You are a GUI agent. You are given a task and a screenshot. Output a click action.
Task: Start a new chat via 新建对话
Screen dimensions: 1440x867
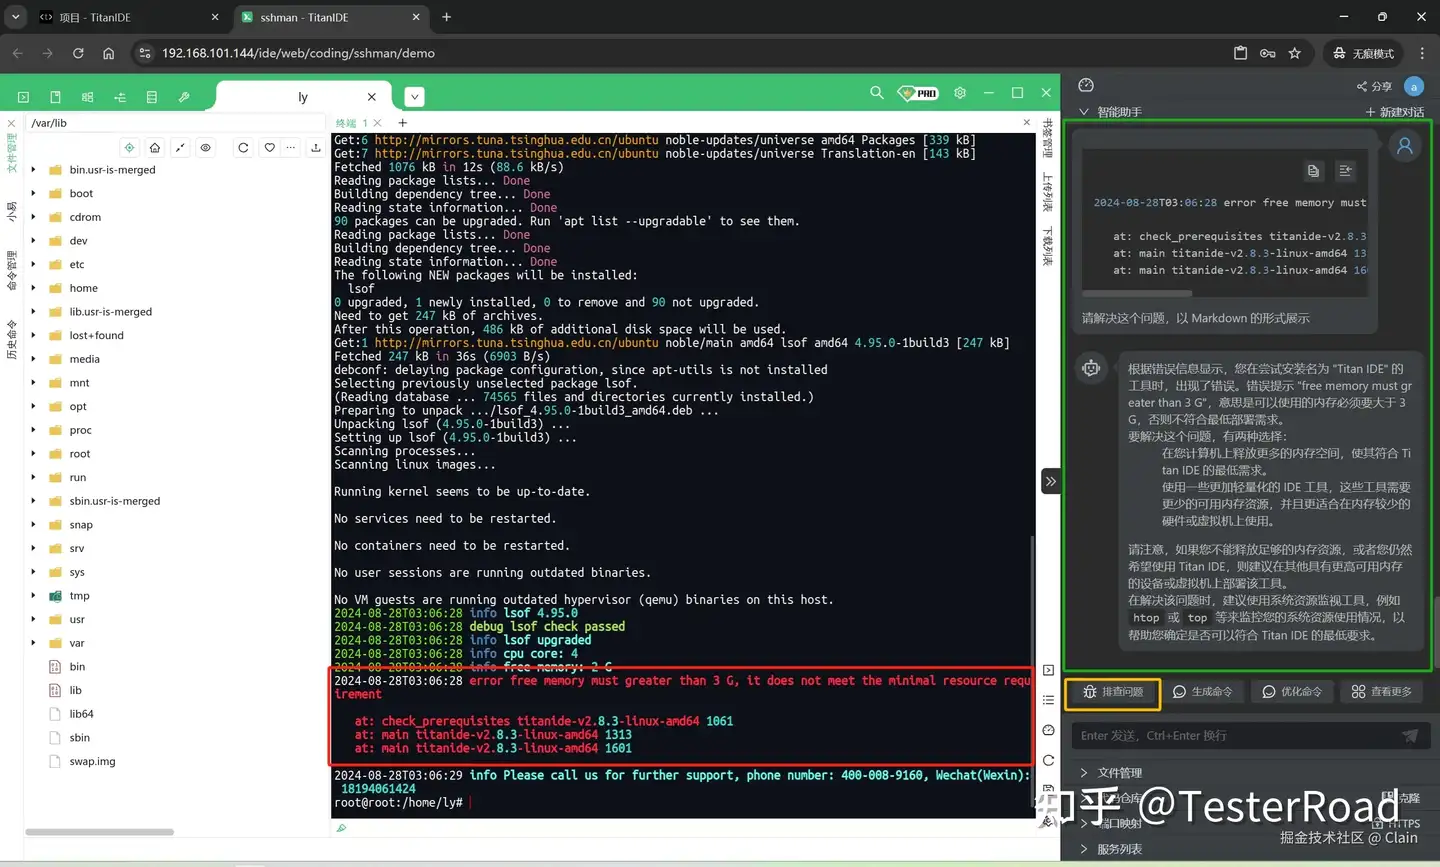point(1395,112)
